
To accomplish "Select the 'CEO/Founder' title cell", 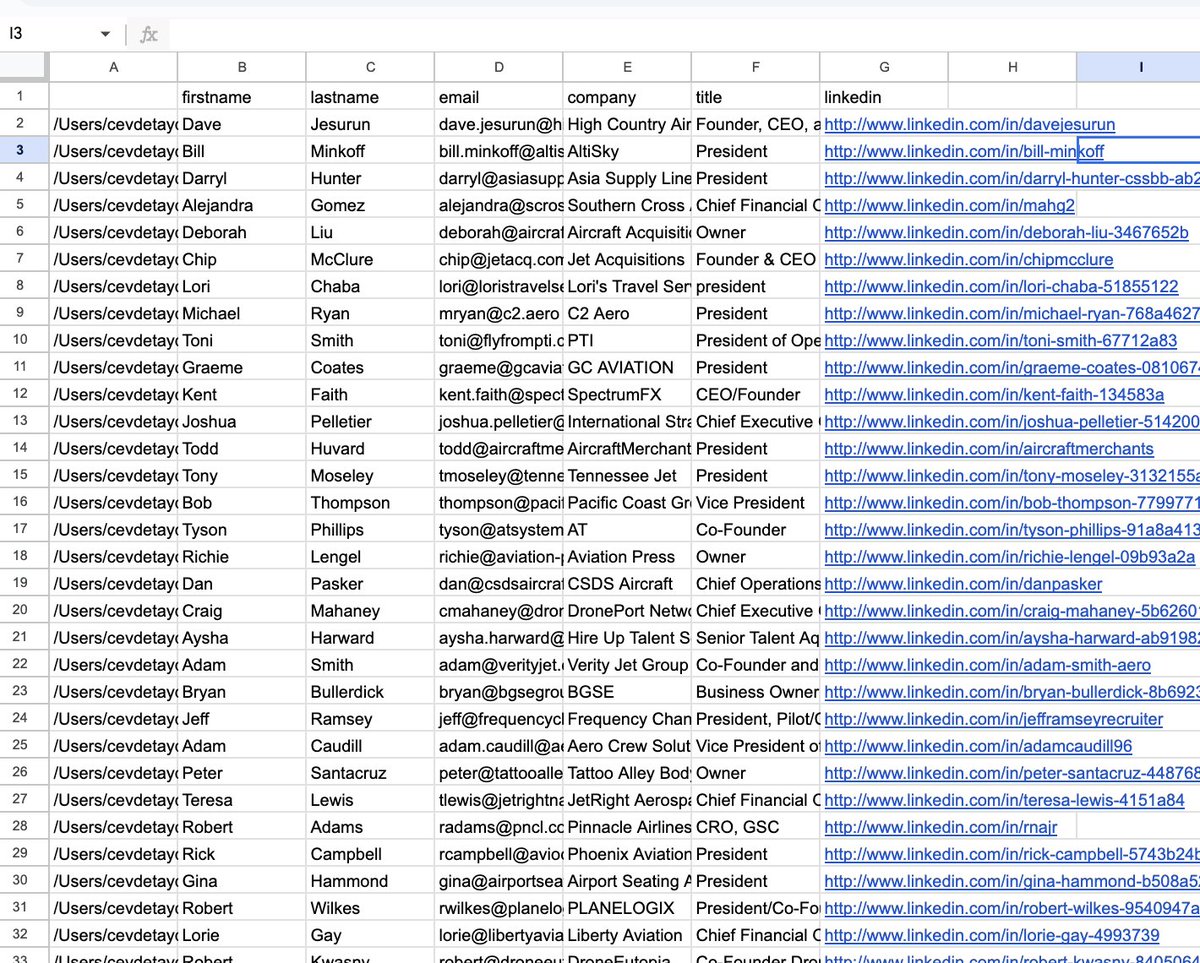I will click(x=756, y=394).
